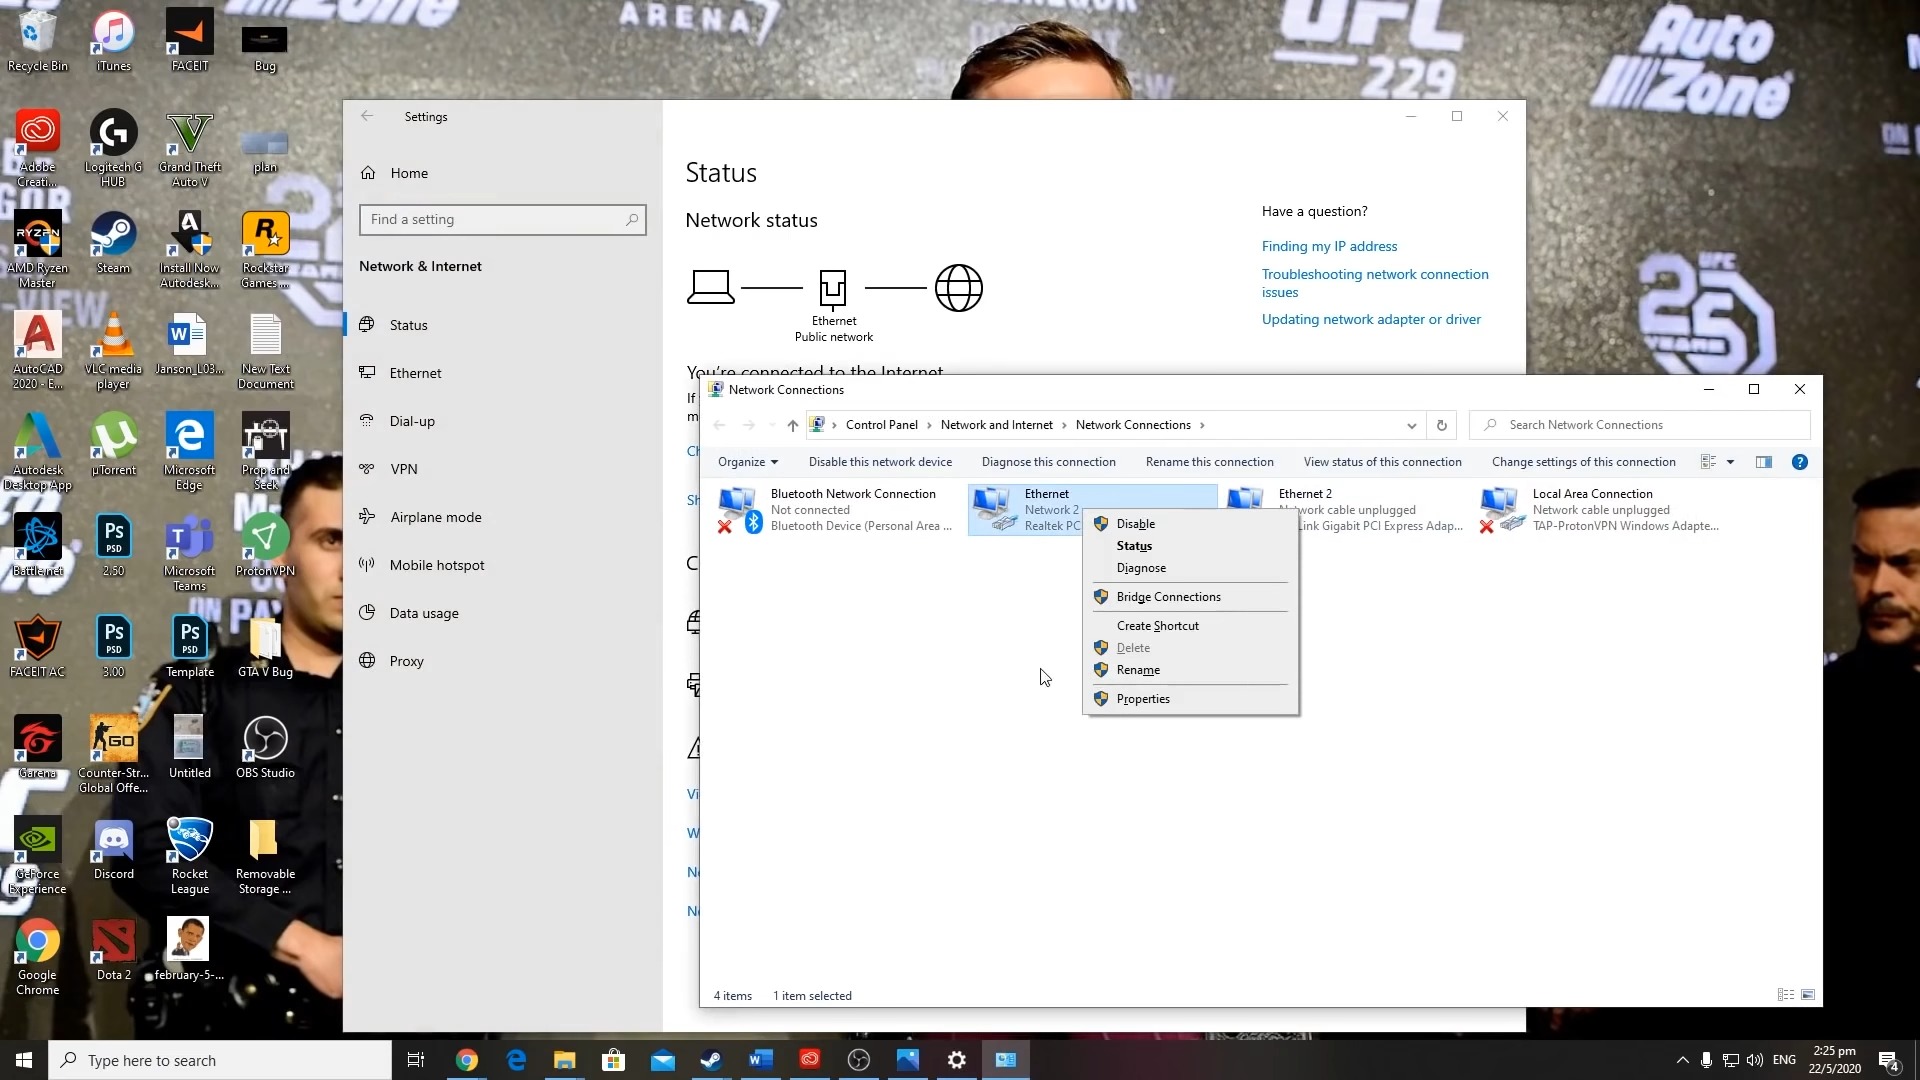Go back with Settings back arrow
Image resolution: width=1920 pixels, height=1080 pixels.
coord(367,116)
